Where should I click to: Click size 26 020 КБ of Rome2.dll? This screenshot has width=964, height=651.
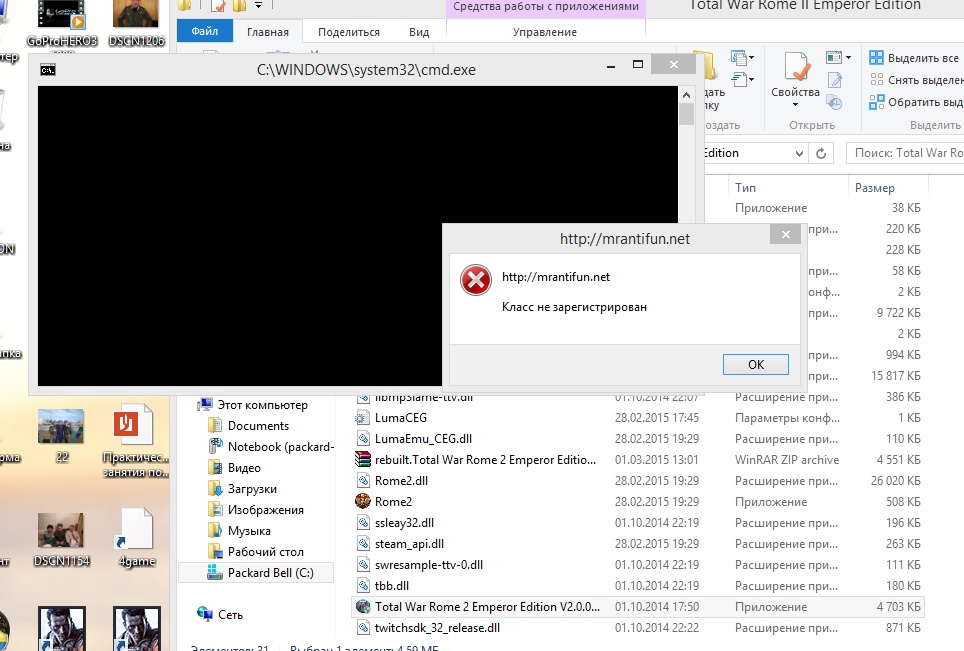coord(895,481)
